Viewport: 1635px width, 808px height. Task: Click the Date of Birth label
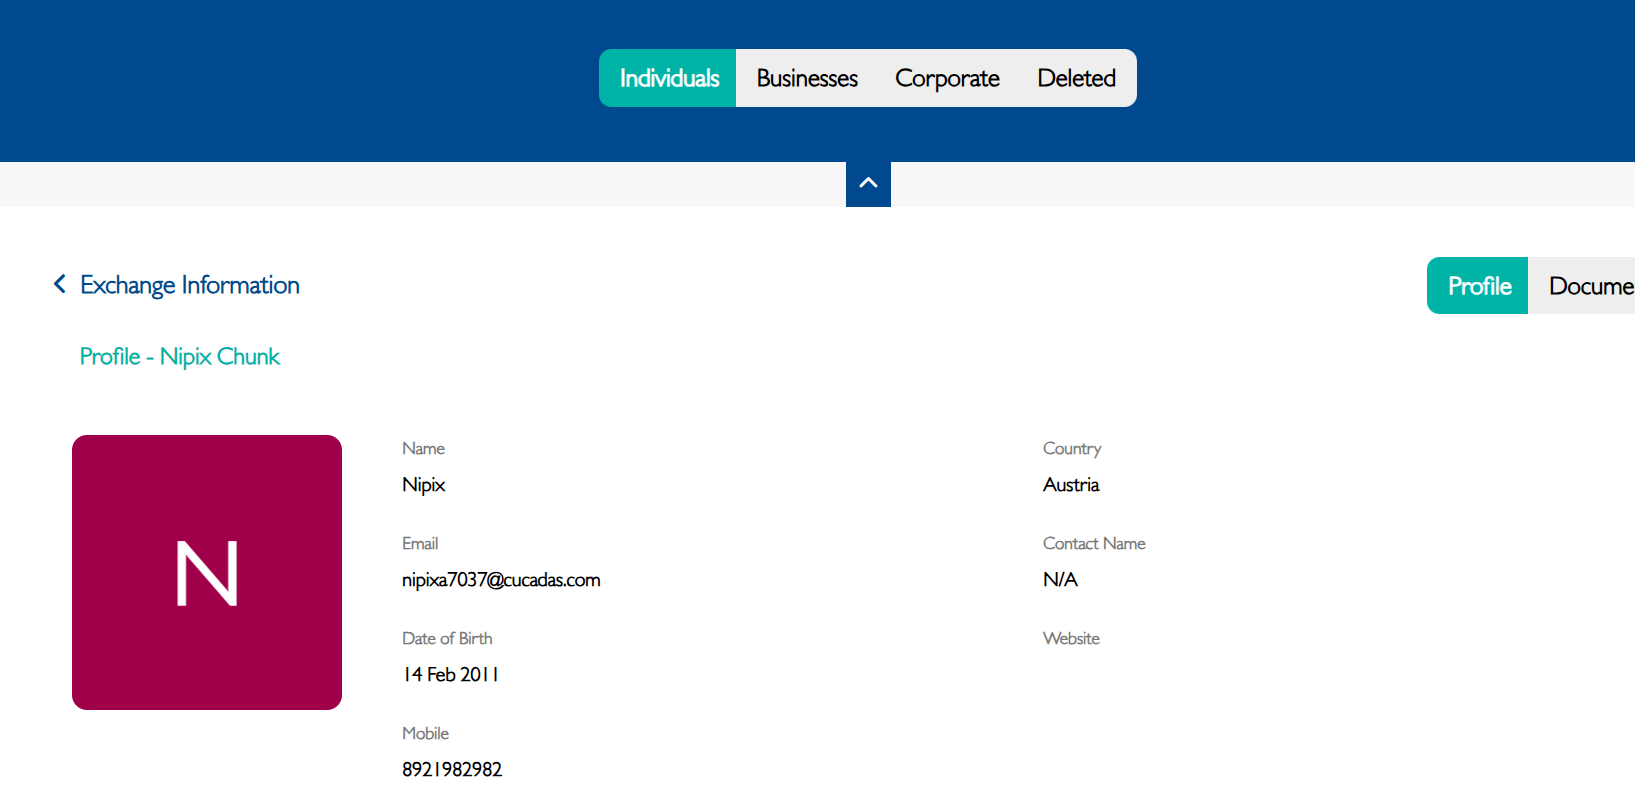click(x=447, y=638)
